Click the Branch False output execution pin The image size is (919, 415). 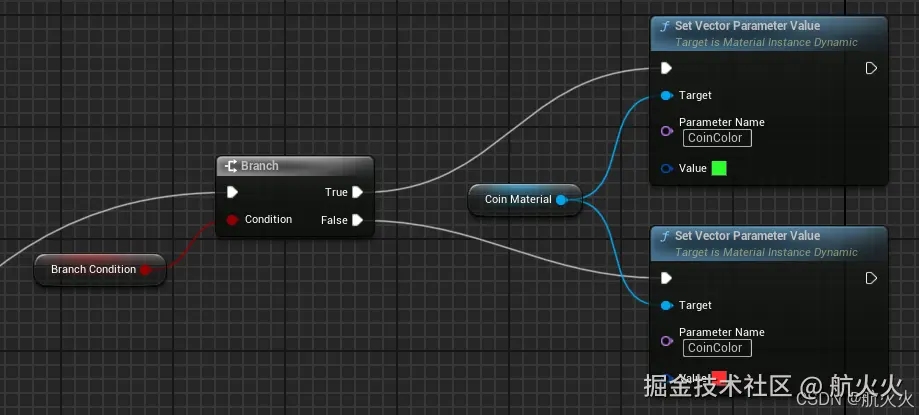358,220
